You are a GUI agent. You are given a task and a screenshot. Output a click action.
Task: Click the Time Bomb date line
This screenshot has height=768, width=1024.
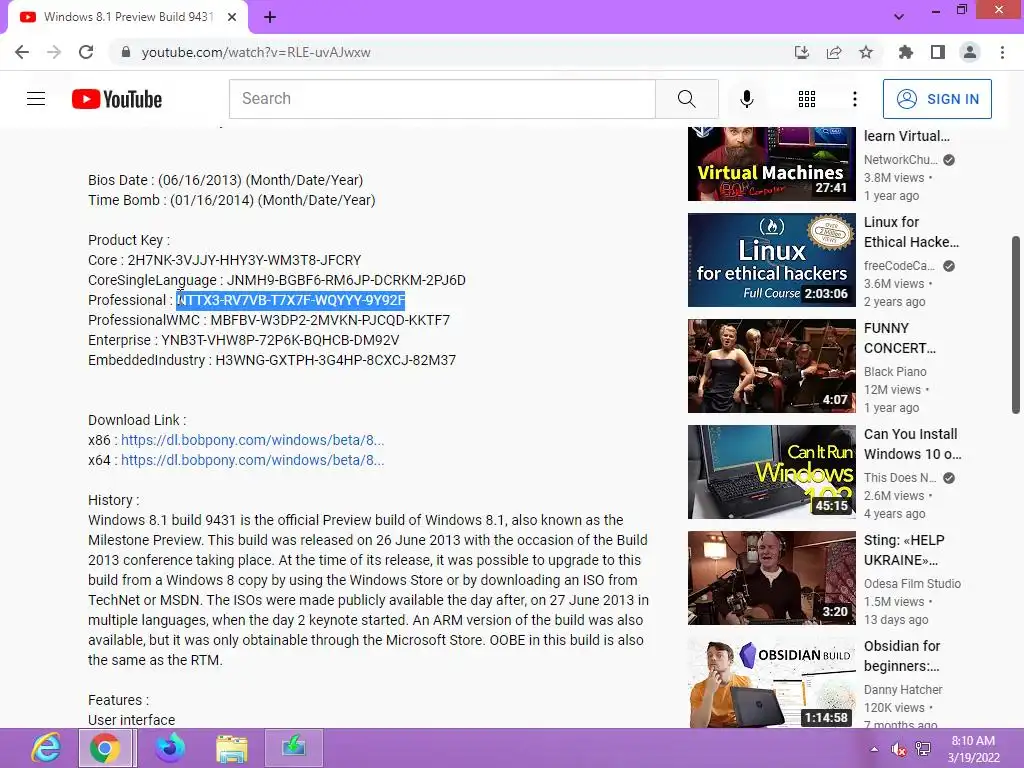point(232,200)
